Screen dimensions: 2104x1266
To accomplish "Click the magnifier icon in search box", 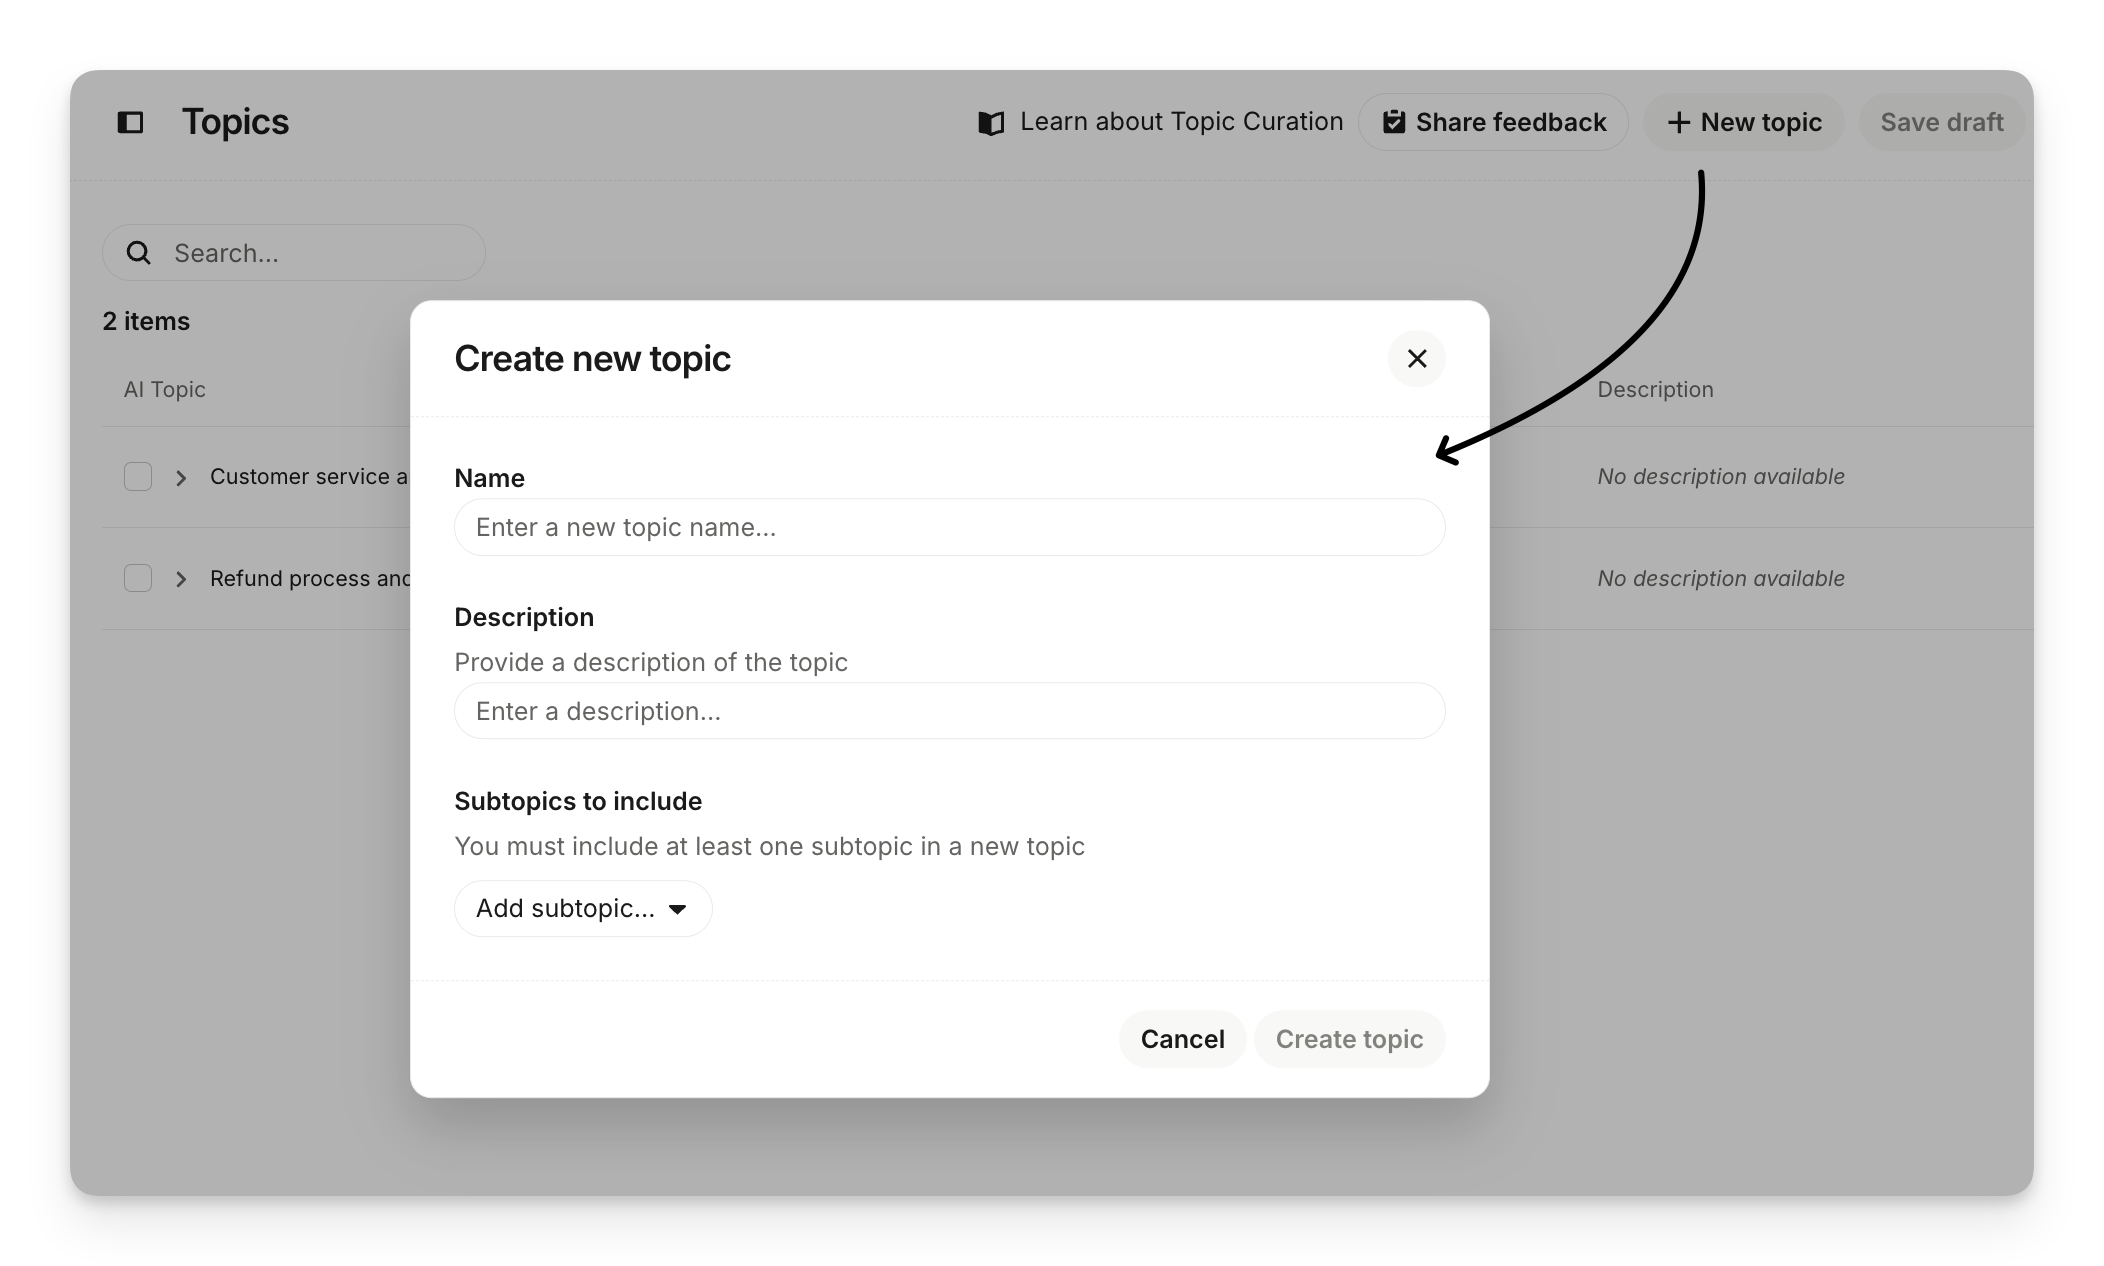I will click(x=139, y=253).
